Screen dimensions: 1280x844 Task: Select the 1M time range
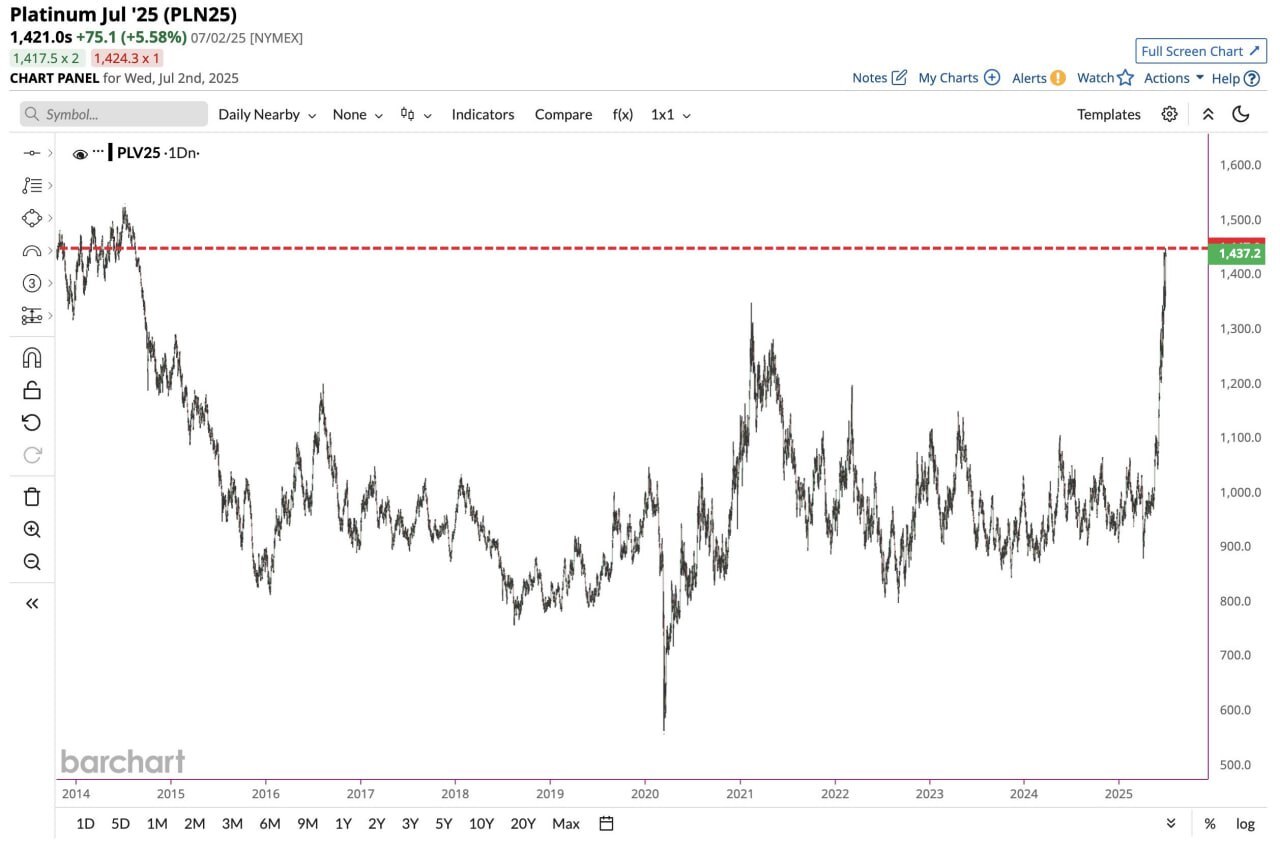point(157,824)
